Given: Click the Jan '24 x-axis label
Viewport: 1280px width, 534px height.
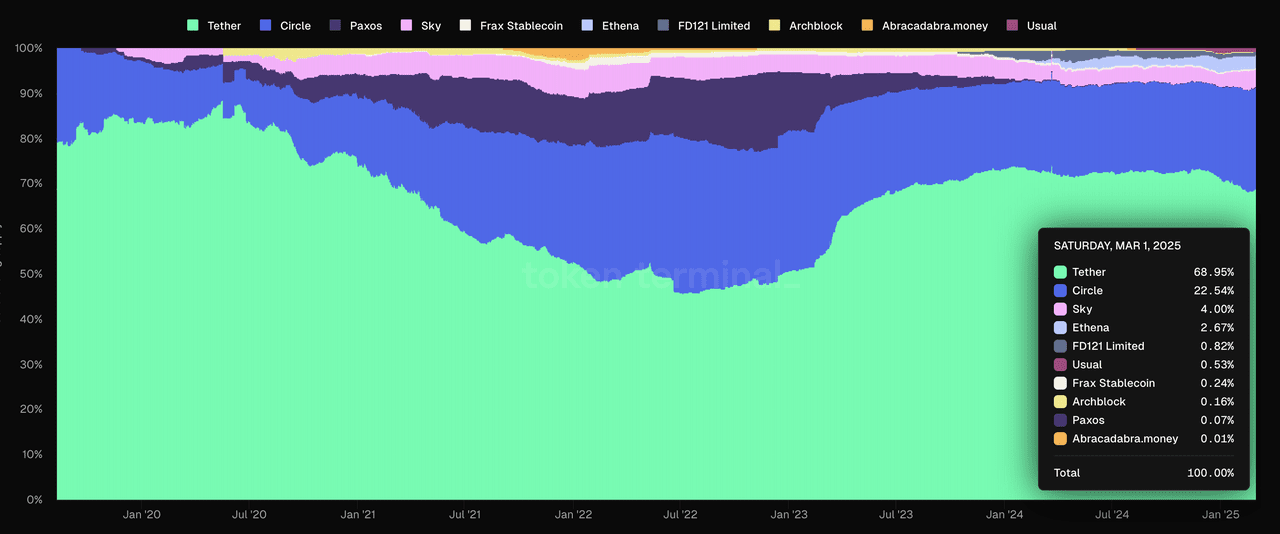Looking at the screenshot, I should pyautogui.click(x=1004, y=515).
